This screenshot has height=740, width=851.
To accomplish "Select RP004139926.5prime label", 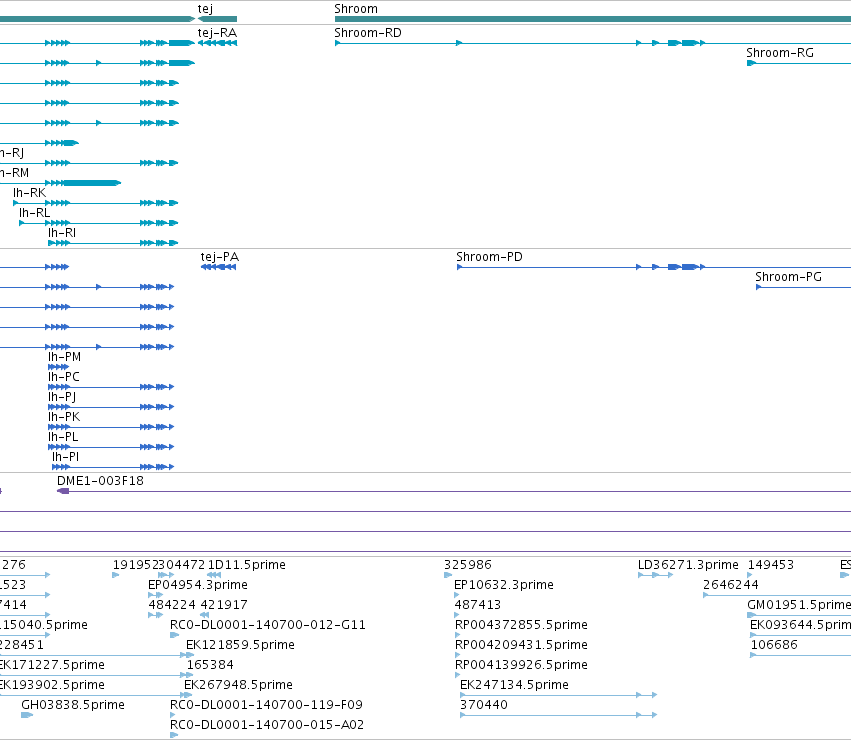I will coord(522,666).
